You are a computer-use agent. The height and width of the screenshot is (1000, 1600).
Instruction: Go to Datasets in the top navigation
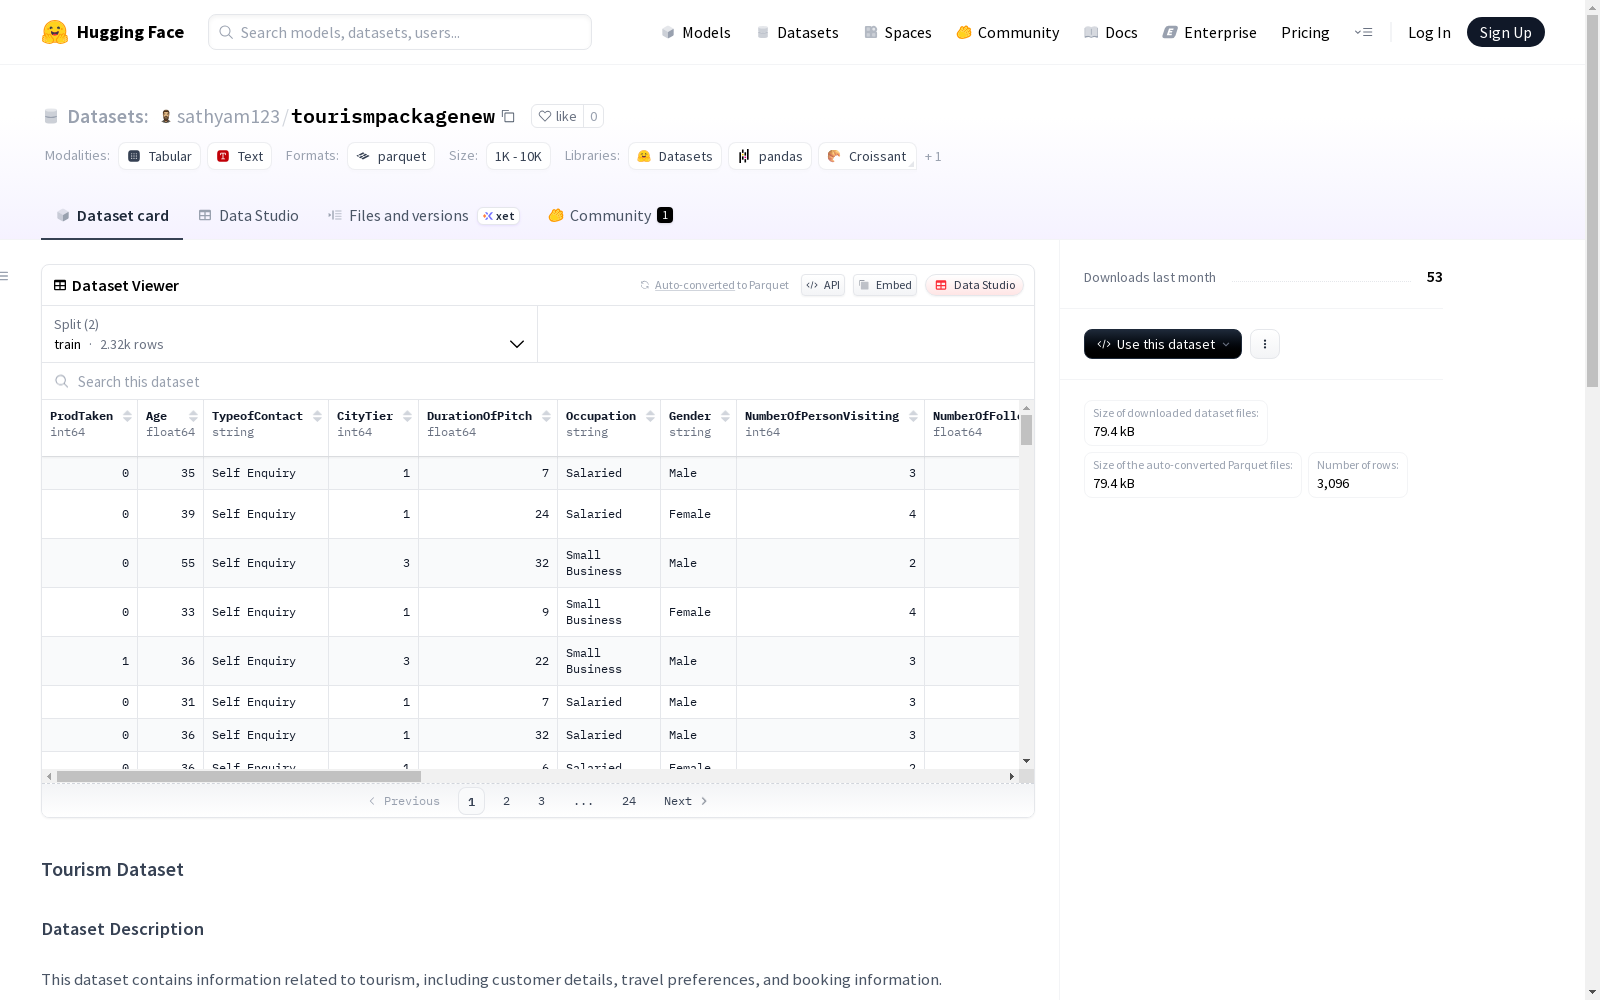click(x=797, y=32)
